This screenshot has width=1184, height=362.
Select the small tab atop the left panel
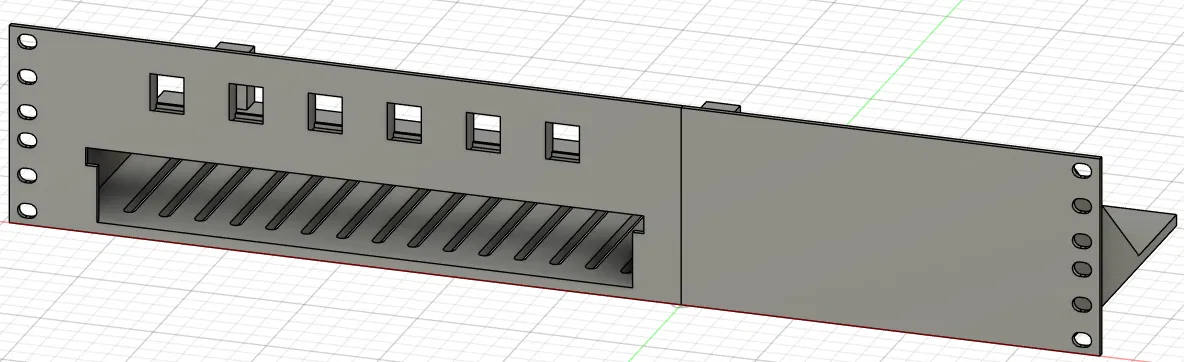(x=236, y=47)
